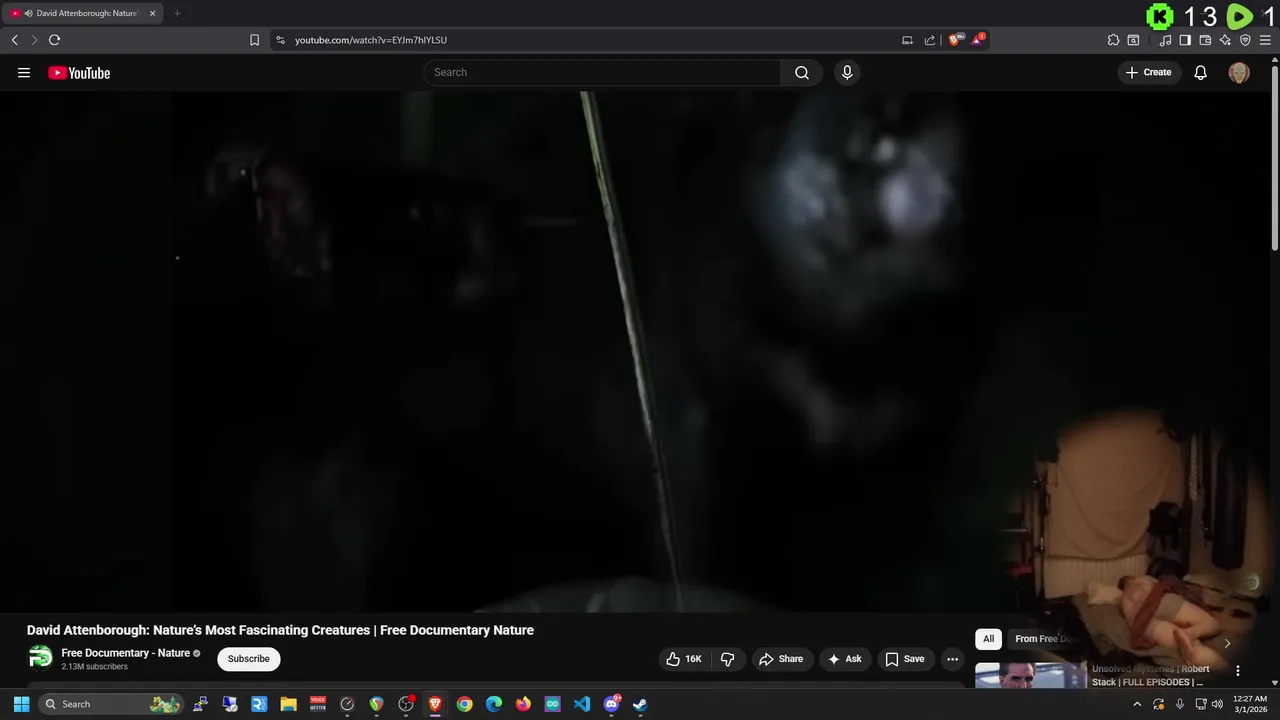1280x720 pixels.
Task: Focus the YouTube search box
Action: point(603,72)
